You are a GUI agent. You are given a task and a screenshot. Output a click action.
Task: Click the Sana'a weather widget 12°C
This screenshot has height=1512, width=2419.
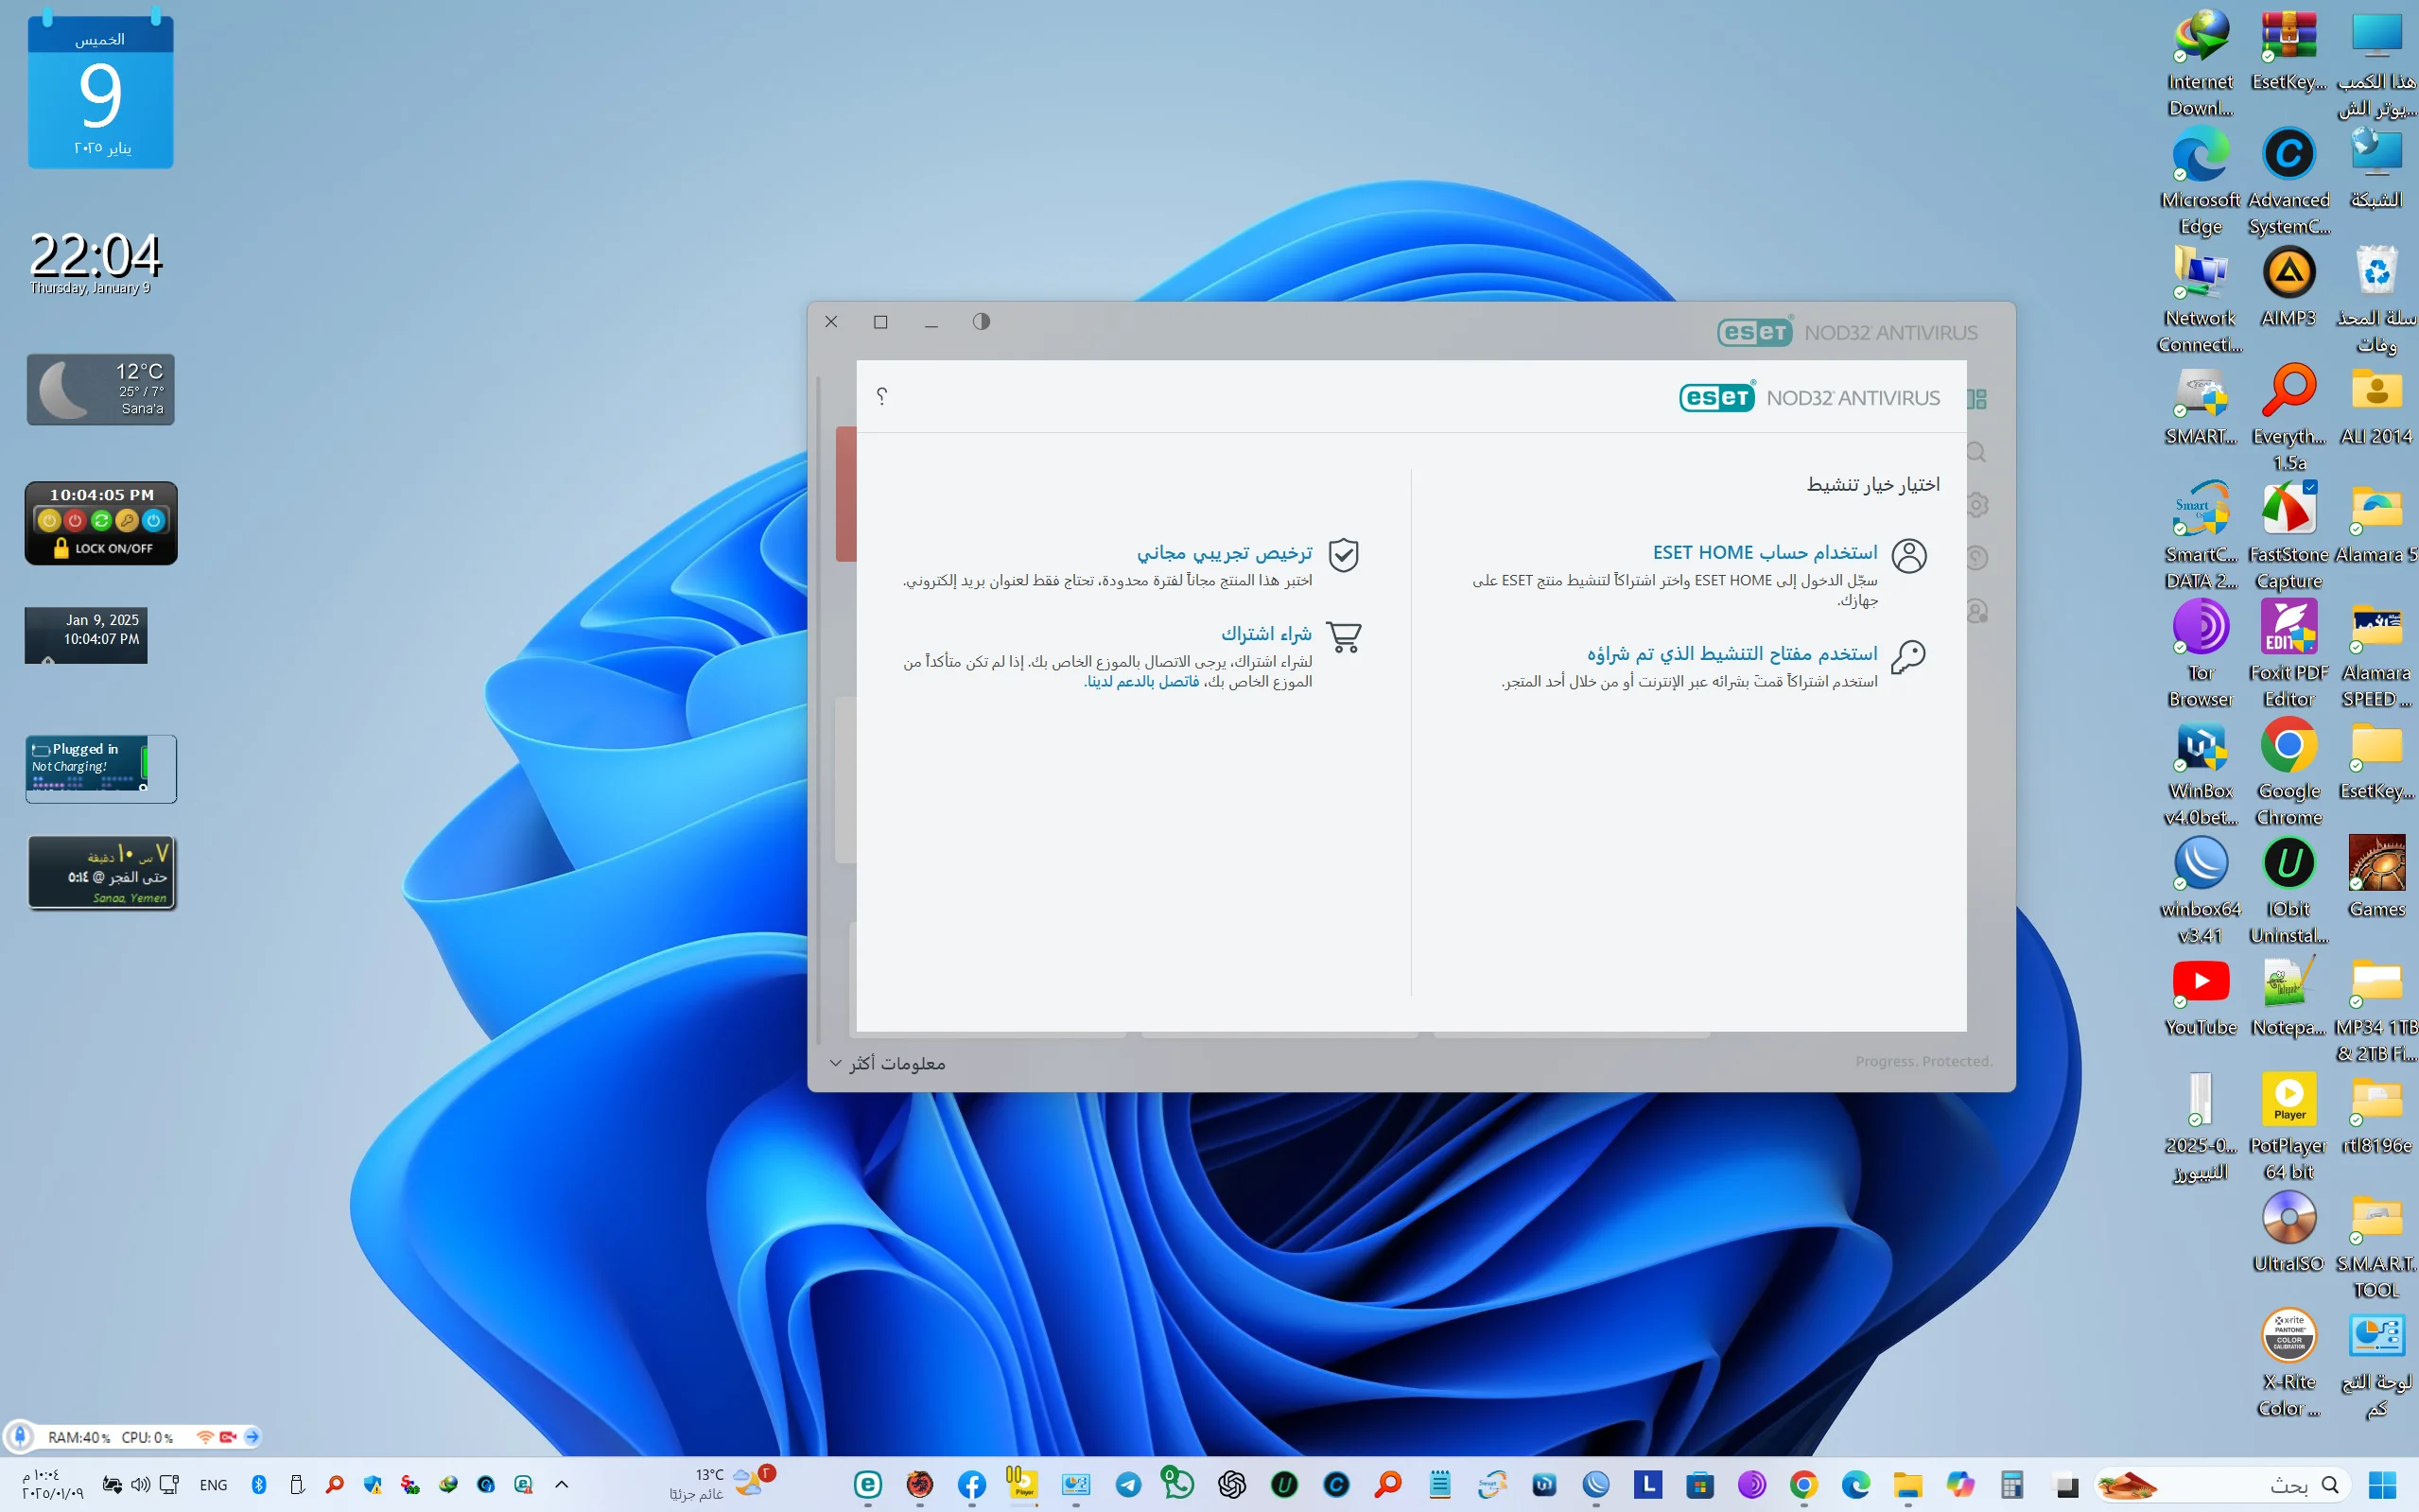point(100,389)
